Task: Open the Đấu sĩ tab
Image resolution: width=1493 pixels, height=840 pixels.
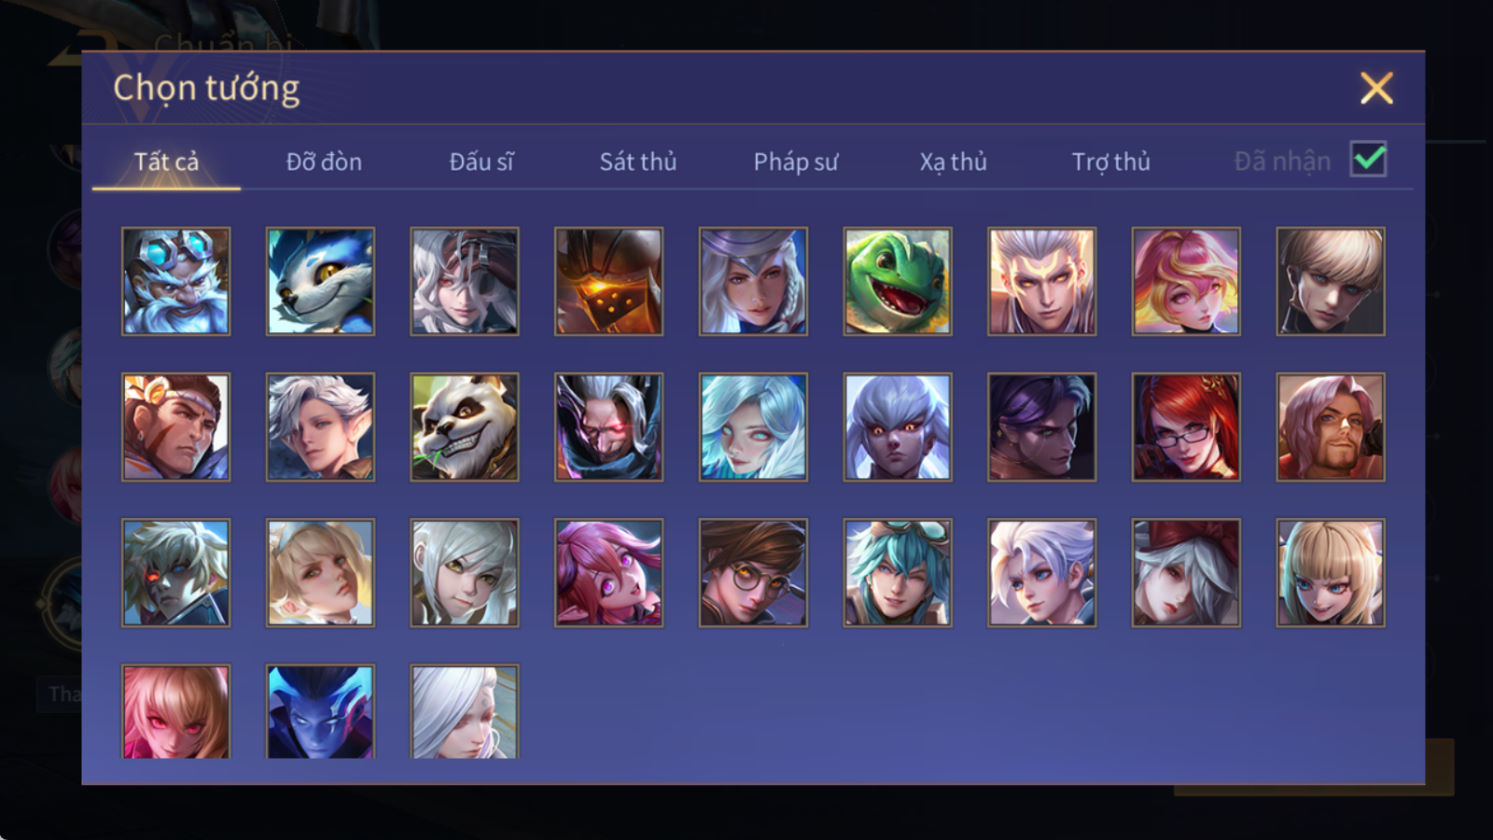Action: [x=481, y=161]
